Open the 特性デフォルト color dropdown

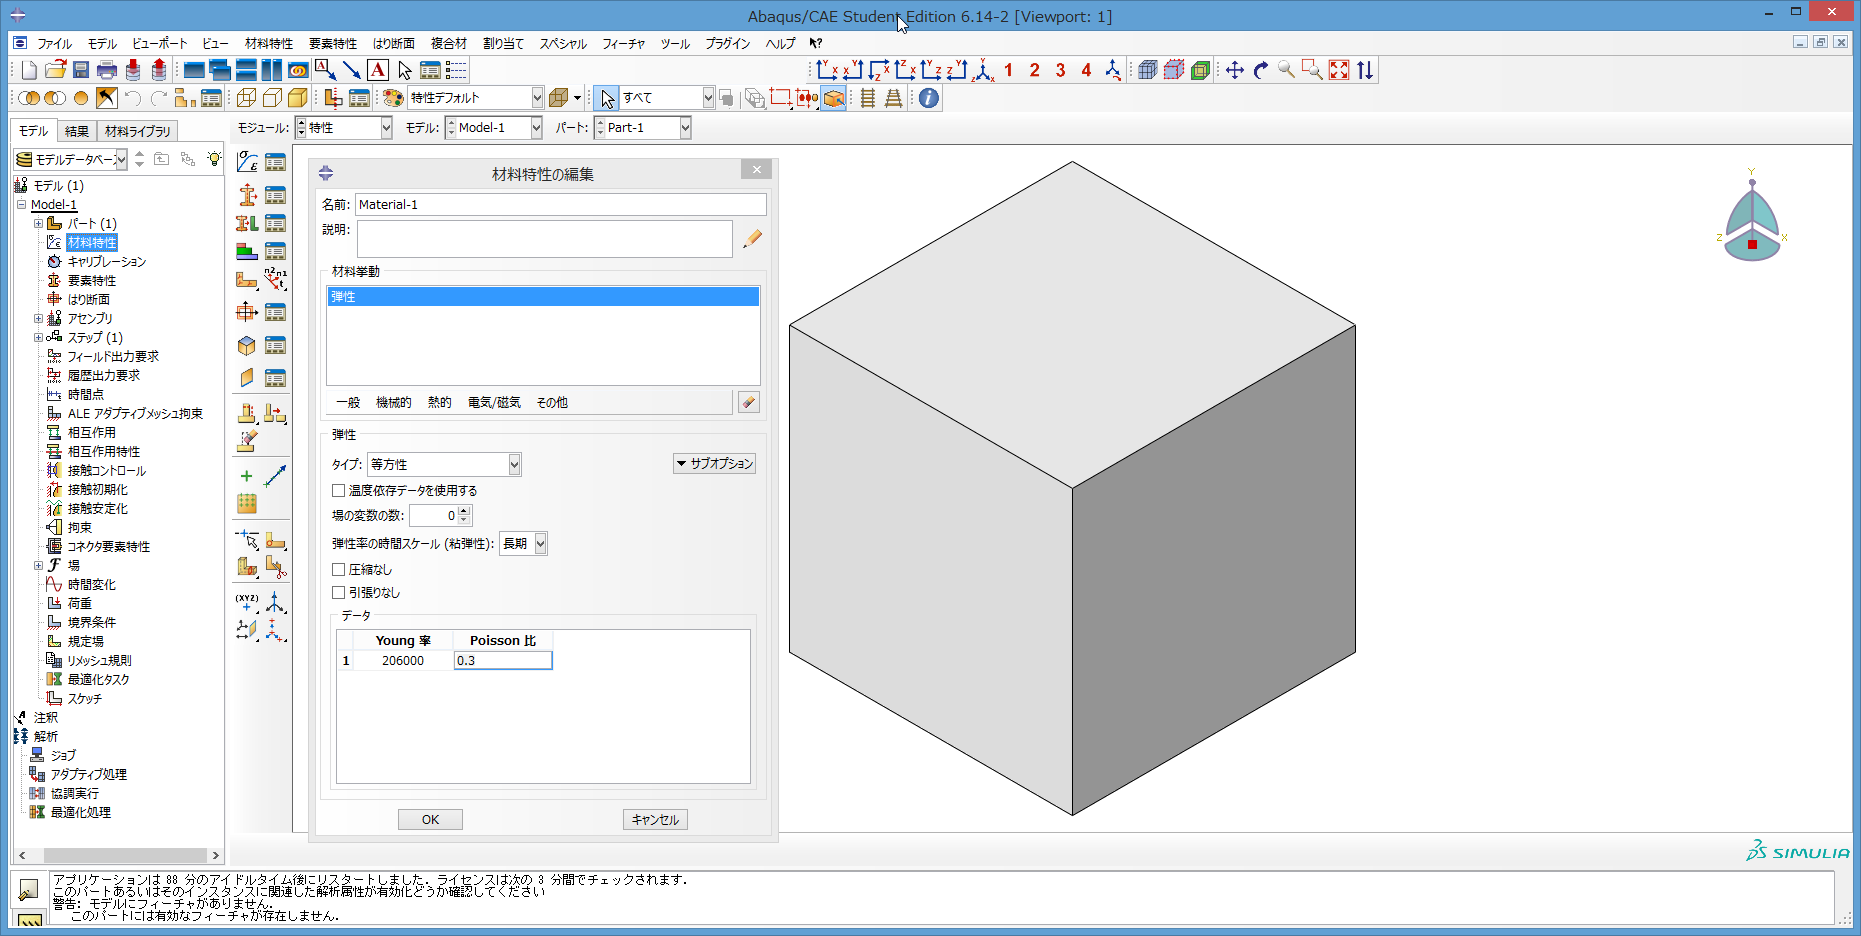[x=475, y=98]
